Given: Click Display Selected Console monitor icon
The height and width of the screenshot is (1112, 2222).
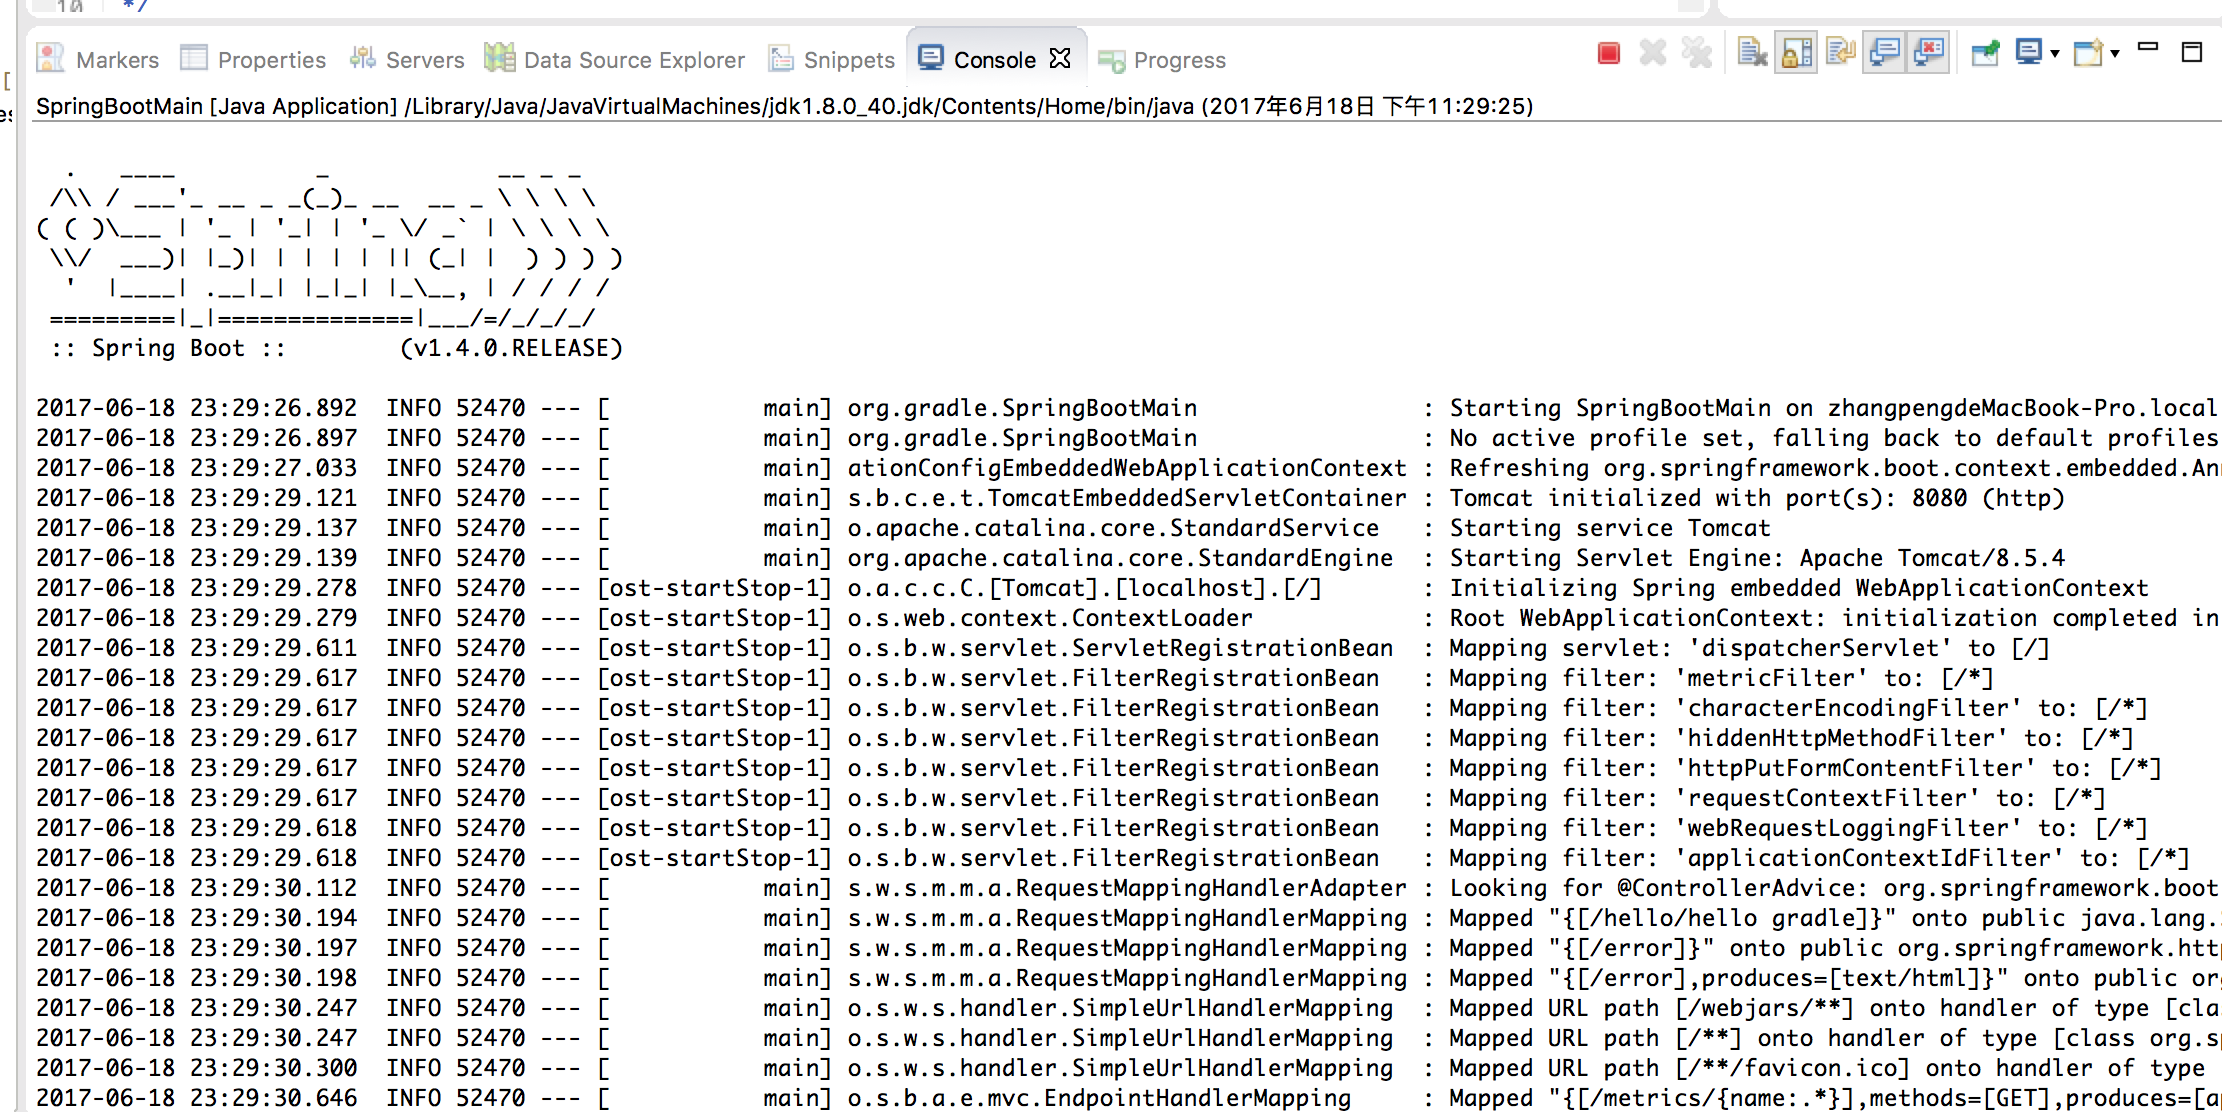Looking at the screenshot, I should click(2029, 53).
